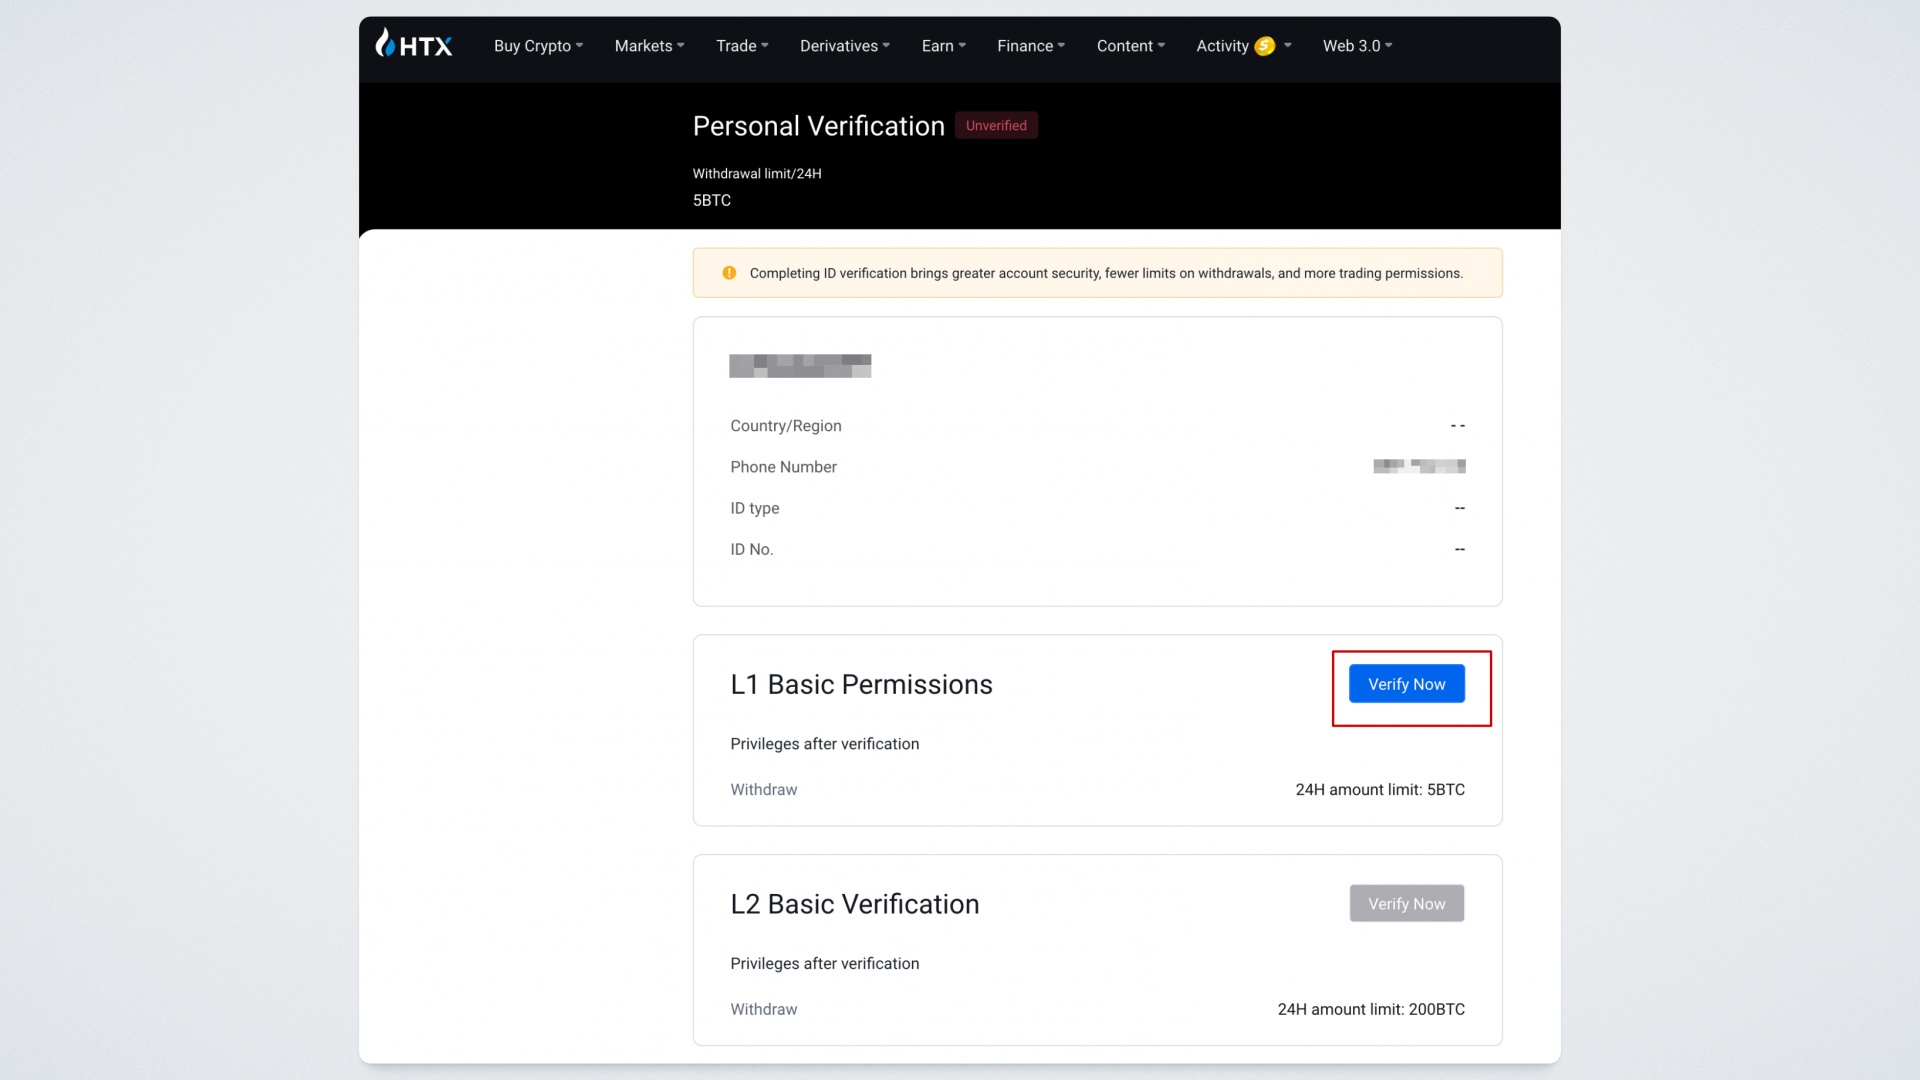Image resolution: width=1920 pixels, height=1080 pixels.
Task: Expand the Markets dropdown
Action: coord(649,46)
